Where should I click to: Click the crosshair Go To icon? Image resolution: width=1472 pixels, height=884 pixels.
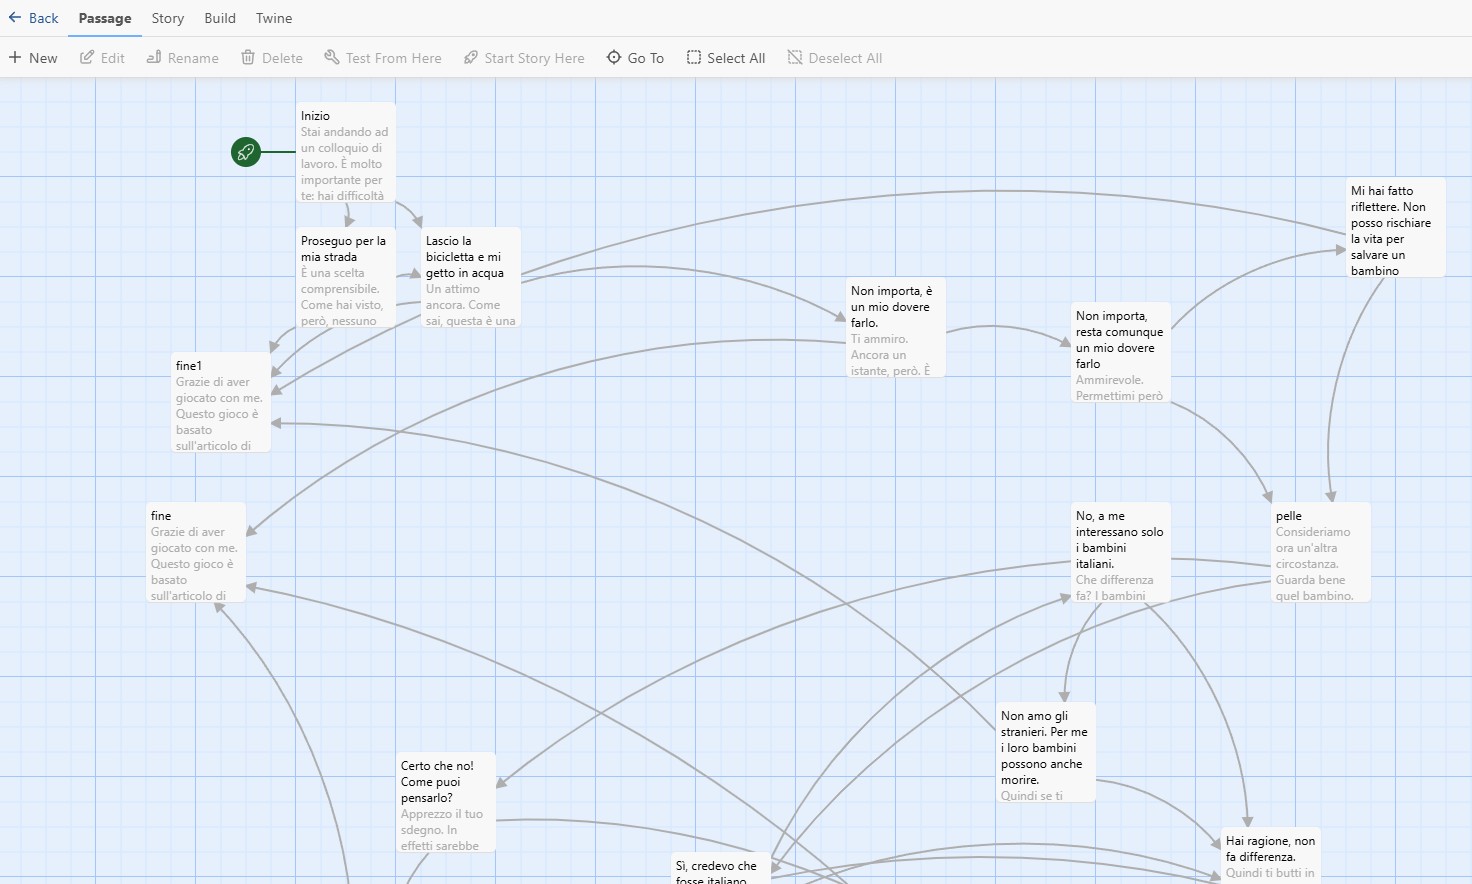click(x=614, y=58)
